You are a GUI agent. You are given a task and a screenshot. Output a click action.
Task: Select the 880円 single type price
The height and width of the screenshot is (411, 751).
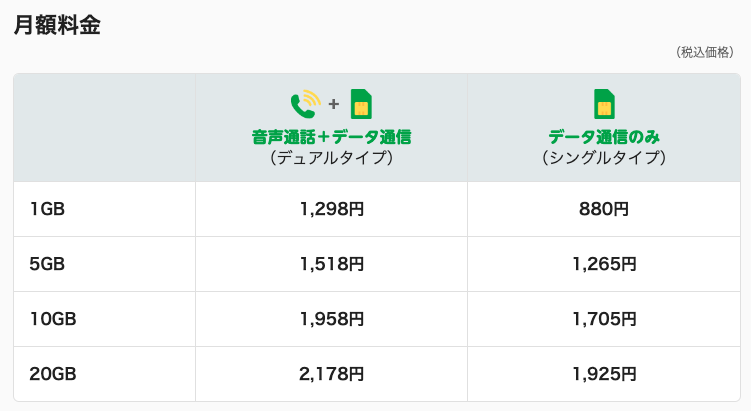coord(604,209)
